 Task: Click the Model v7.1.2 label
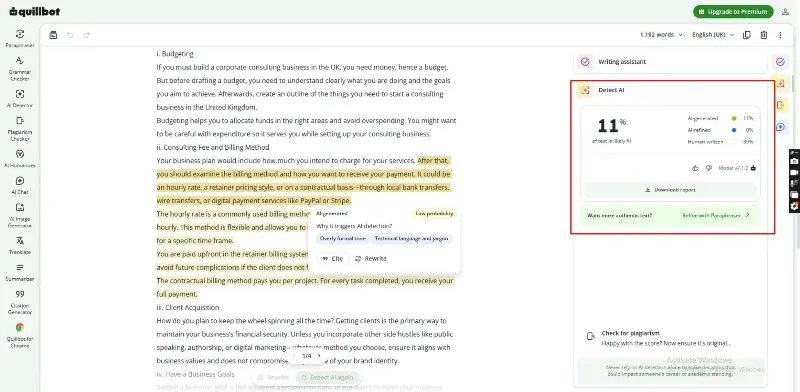tap(733, 168)
